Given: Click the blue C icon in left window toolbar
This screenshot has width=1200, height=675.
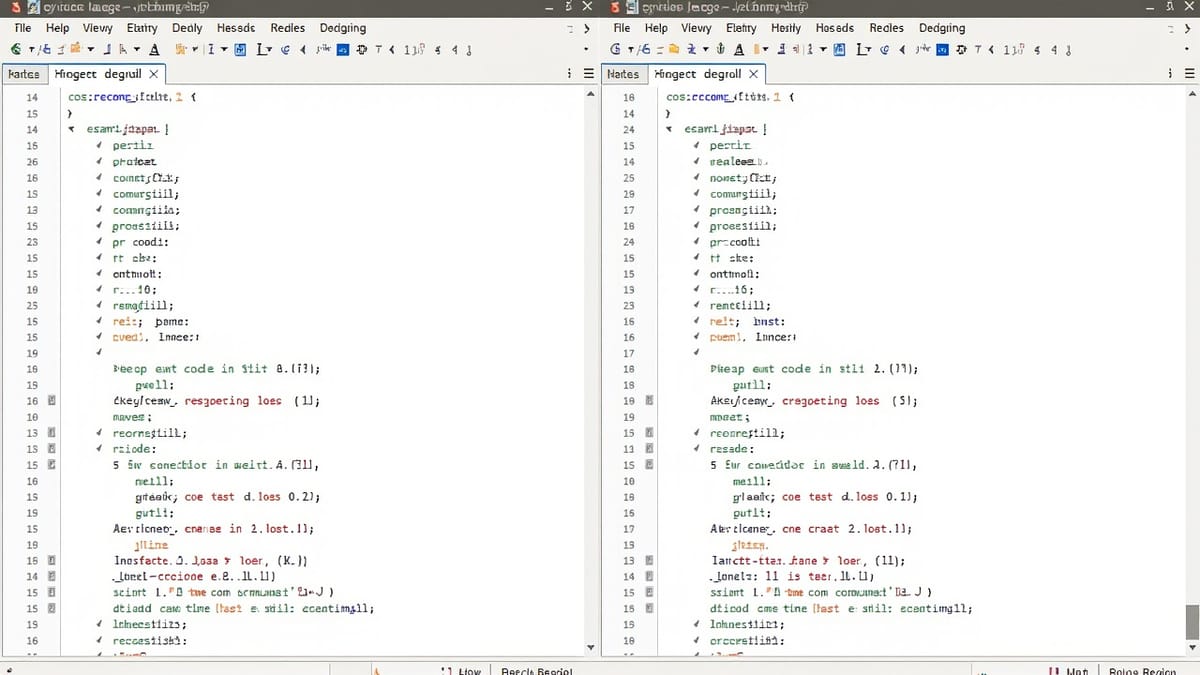Looking at the screenshot, I should point(285,50).
